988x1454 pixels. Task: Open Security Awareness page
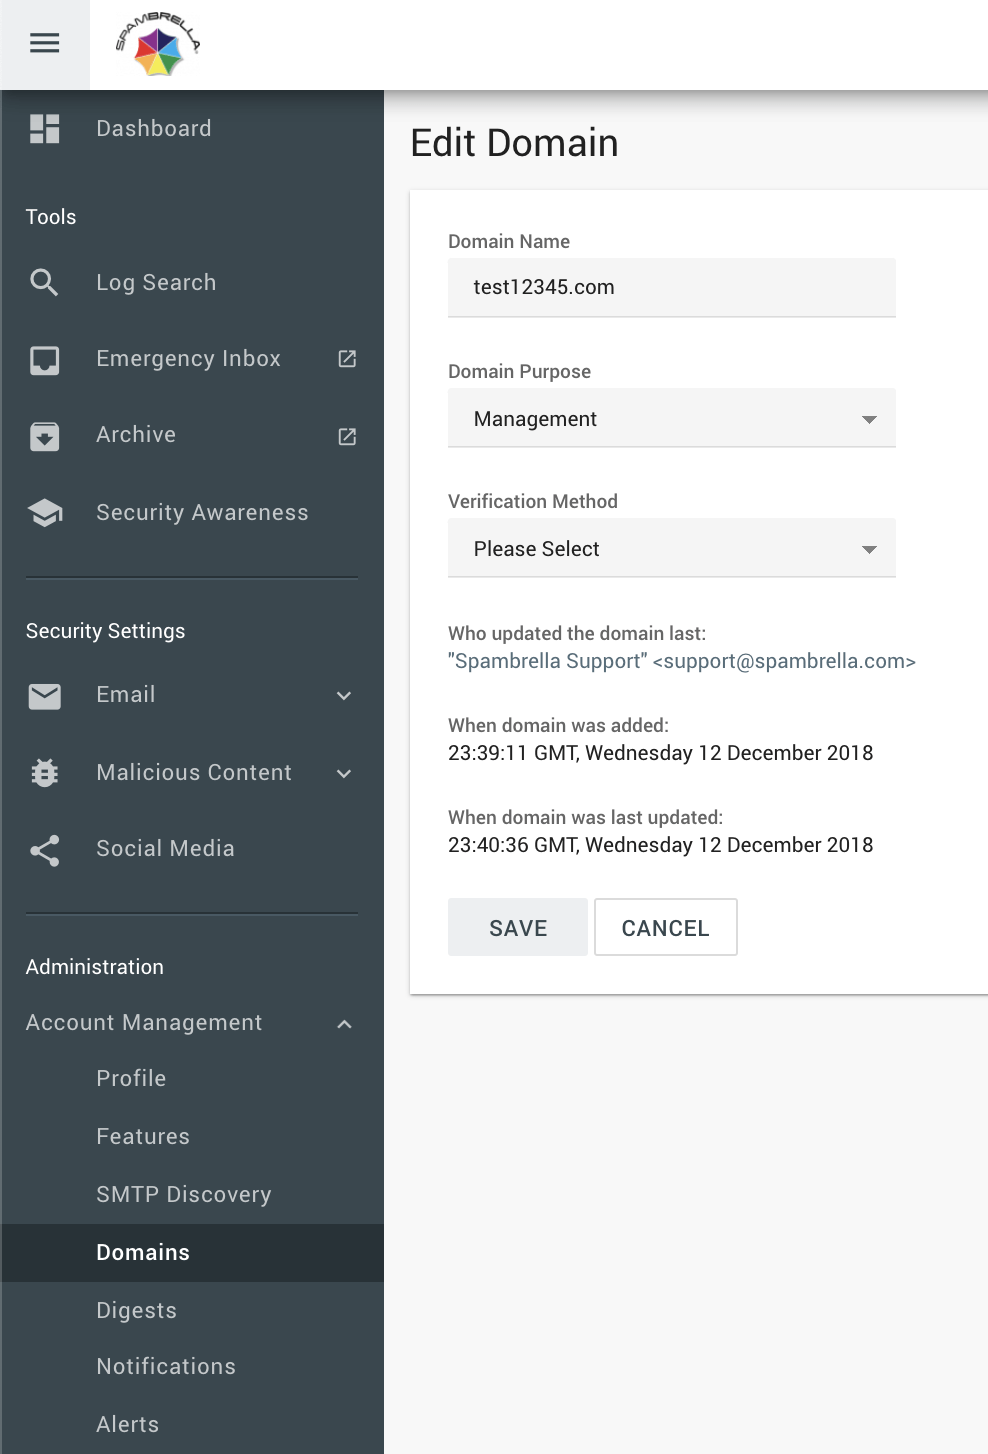pyautogui.click(x=202, y=513)
